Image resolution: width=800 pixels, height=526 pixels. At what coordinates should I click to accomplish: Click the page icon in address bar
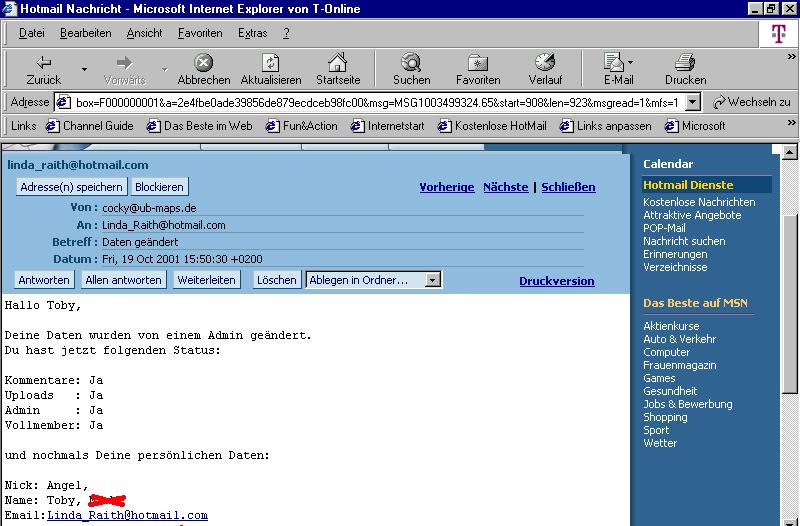pos(63,103)
